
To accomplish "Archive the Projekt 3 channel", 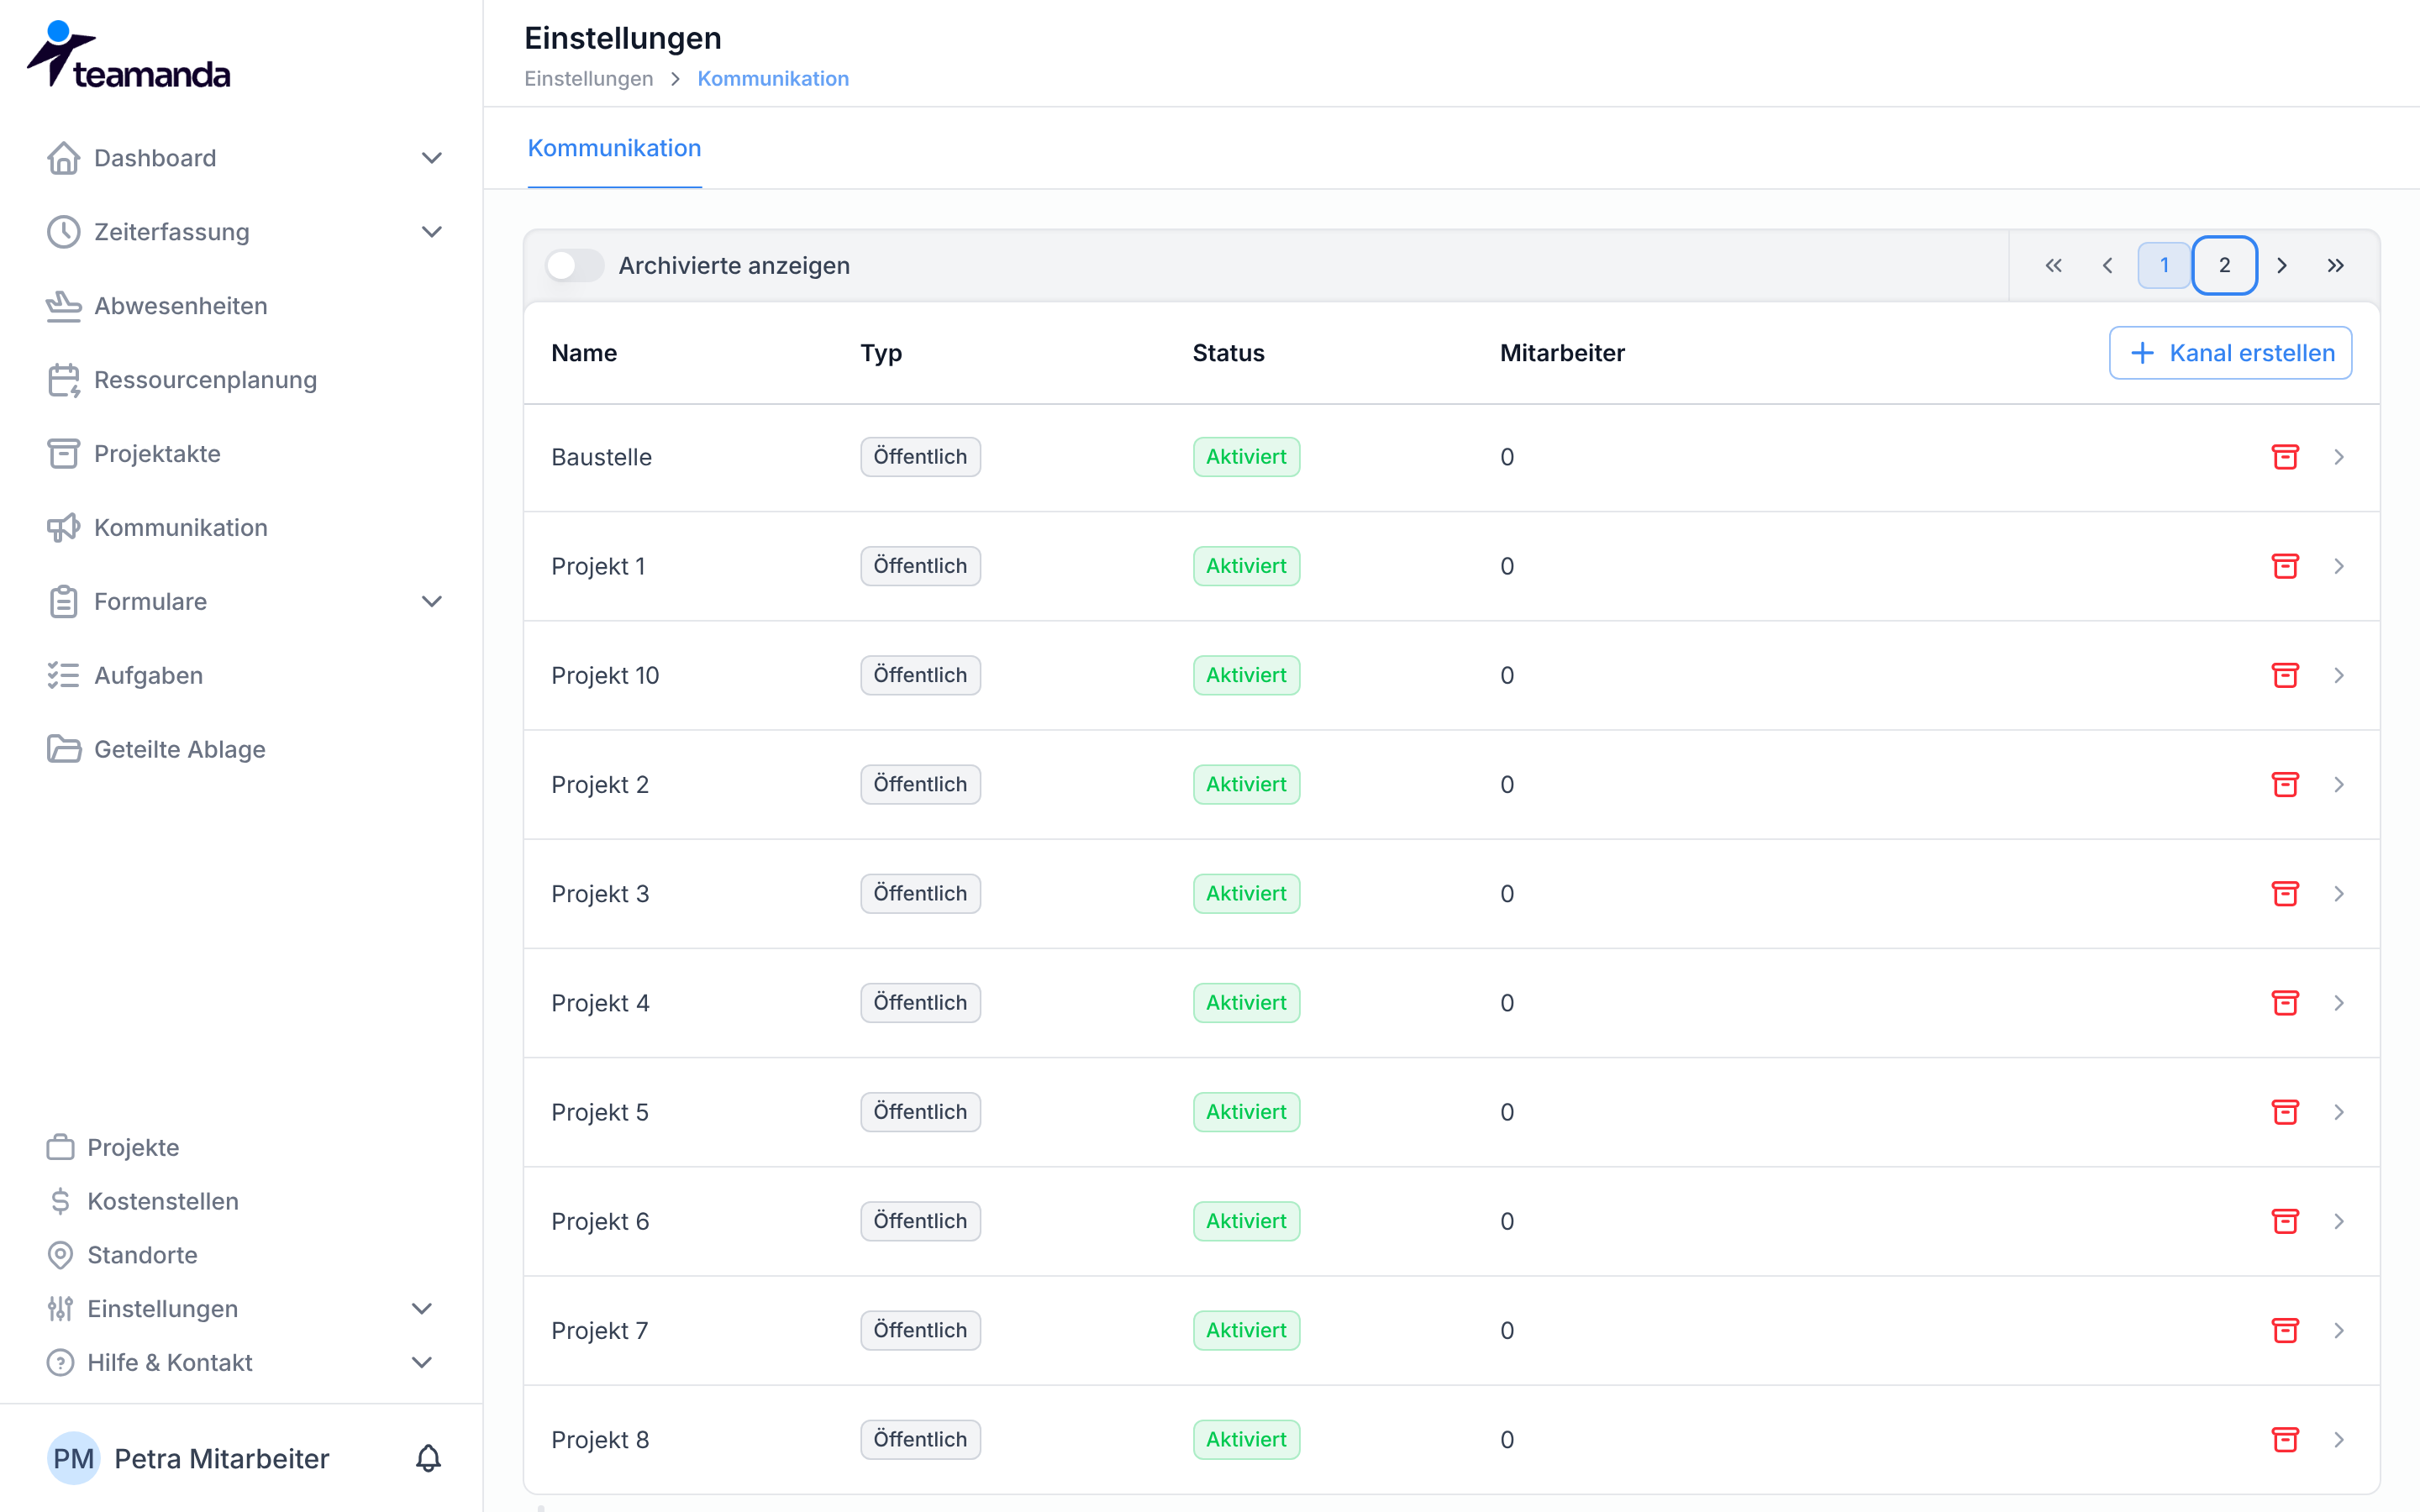I will [x=2285, y=893].
